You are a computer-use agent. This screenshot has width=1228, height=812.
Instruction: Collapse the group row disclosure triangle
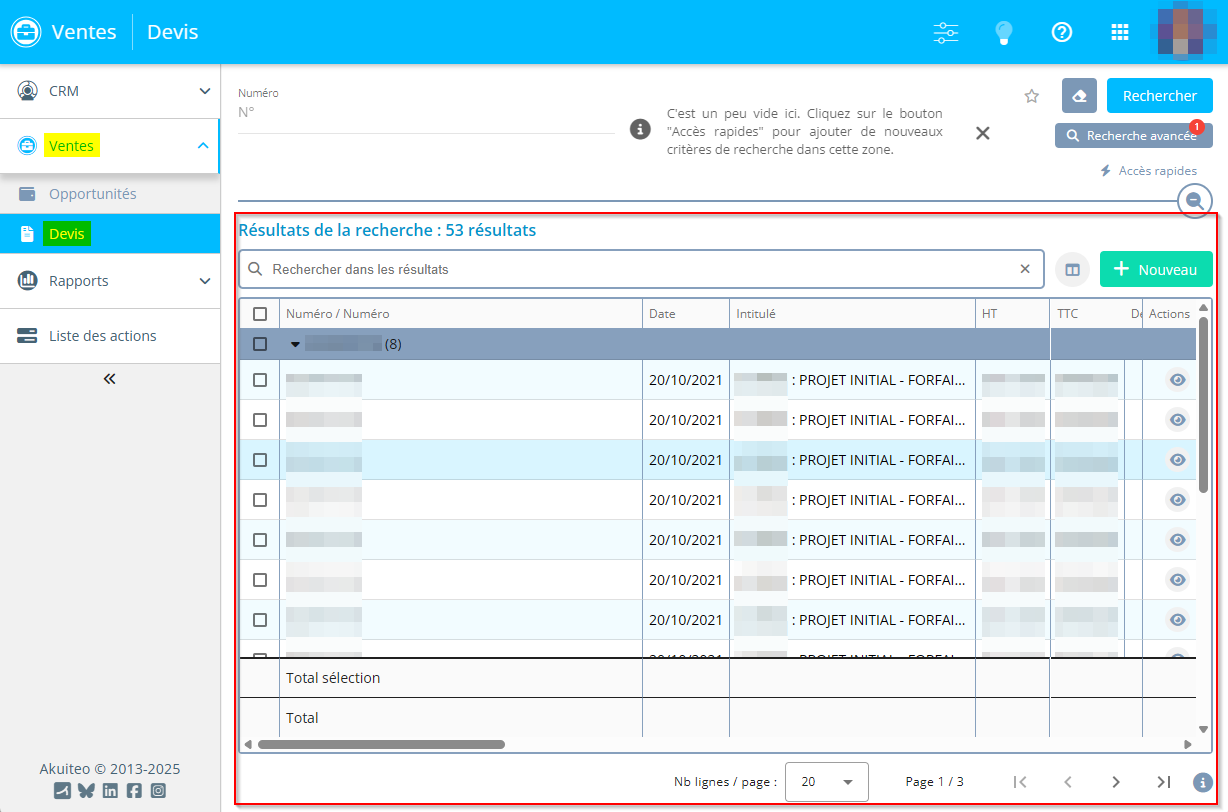coord(295,344)
